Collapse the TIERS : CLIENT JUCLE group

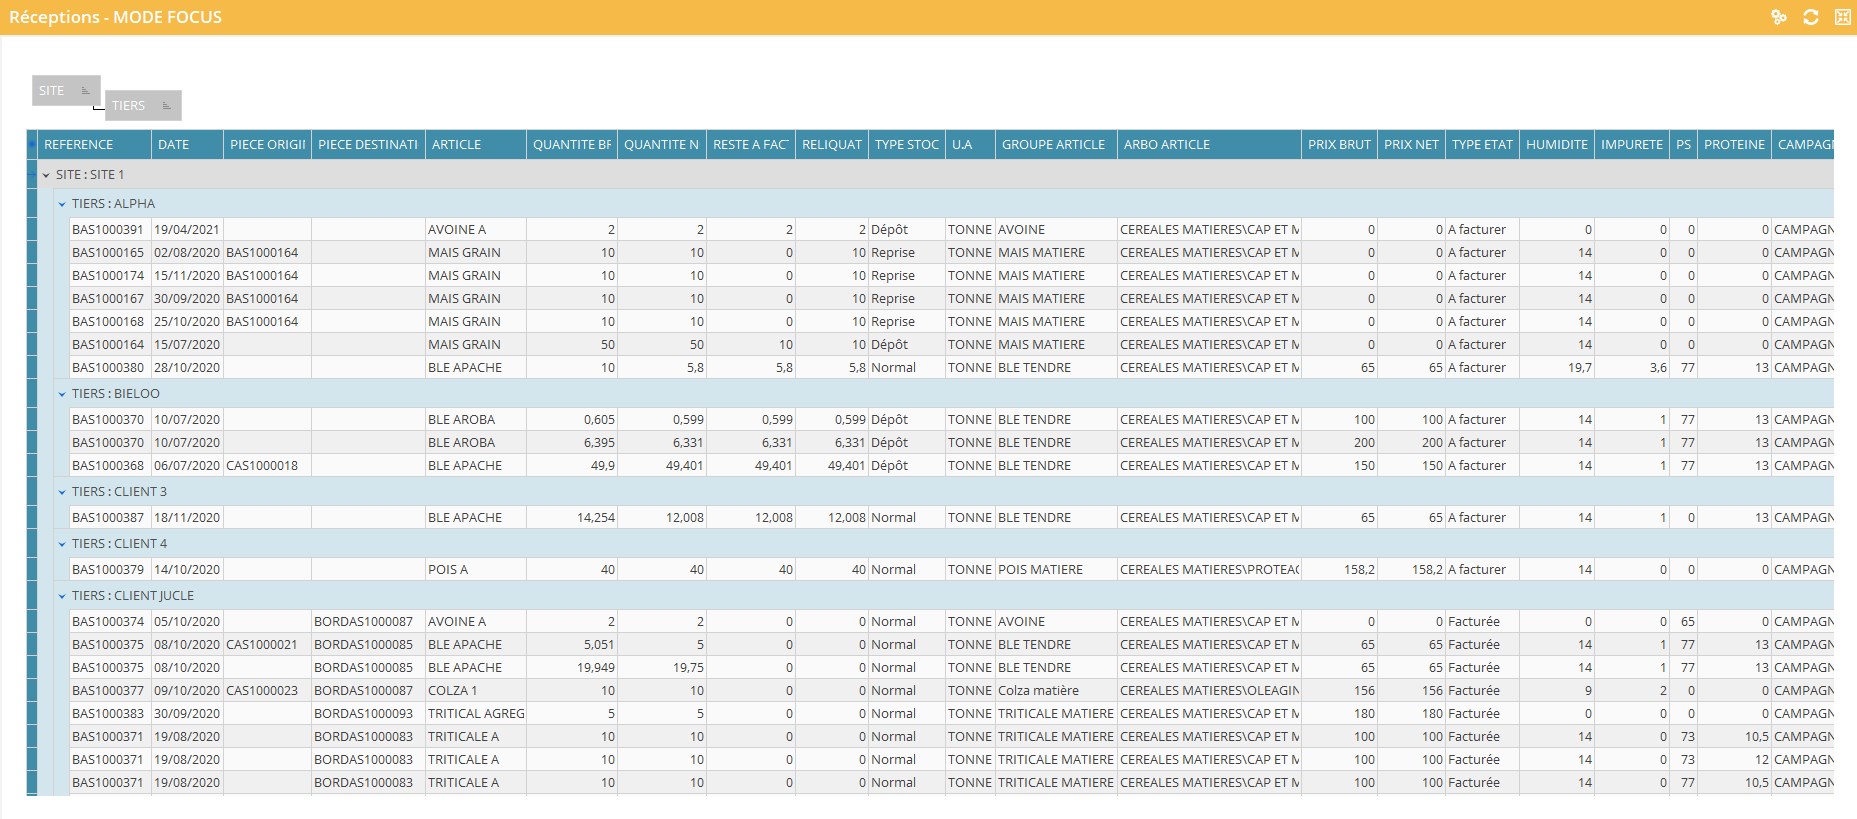pos(62,596)
